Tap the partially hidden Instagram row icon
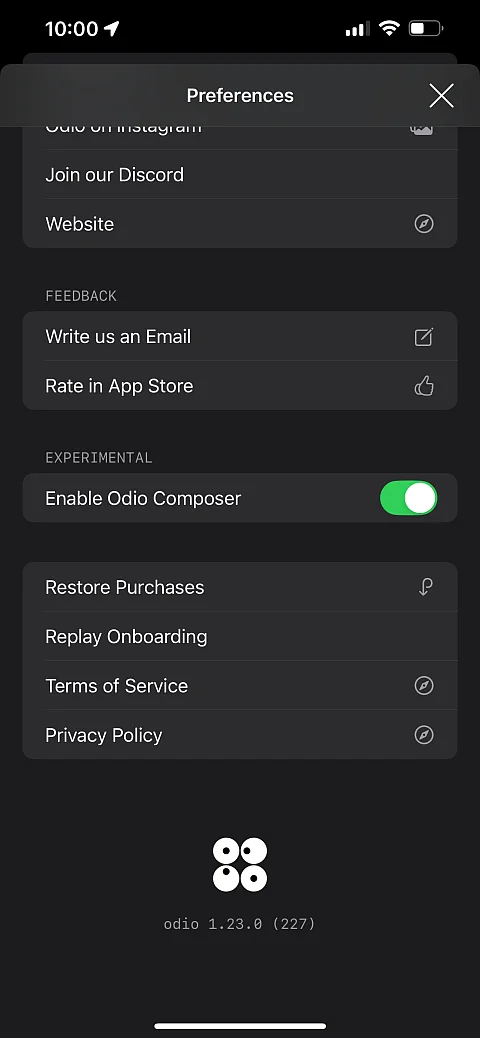 (422, 128)
